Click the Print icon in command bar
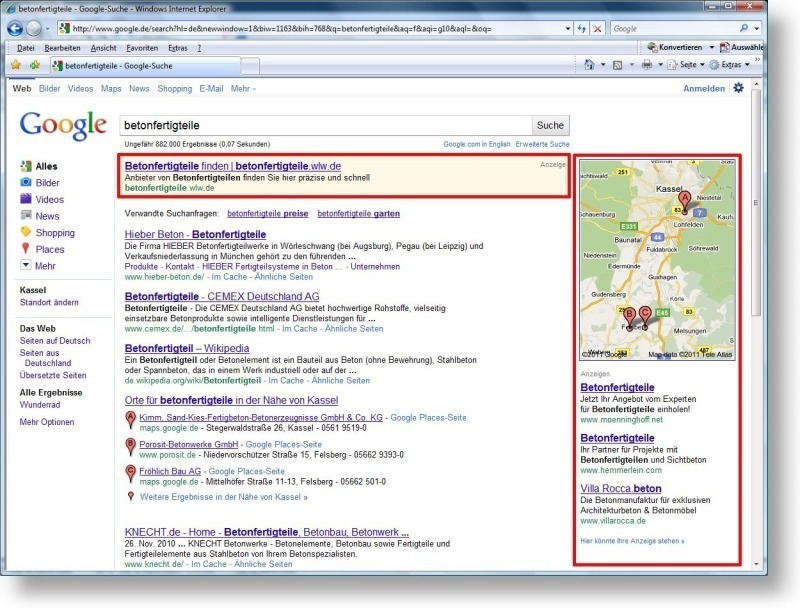The height and width of the screenshot is (608, 800). [646, 65]
